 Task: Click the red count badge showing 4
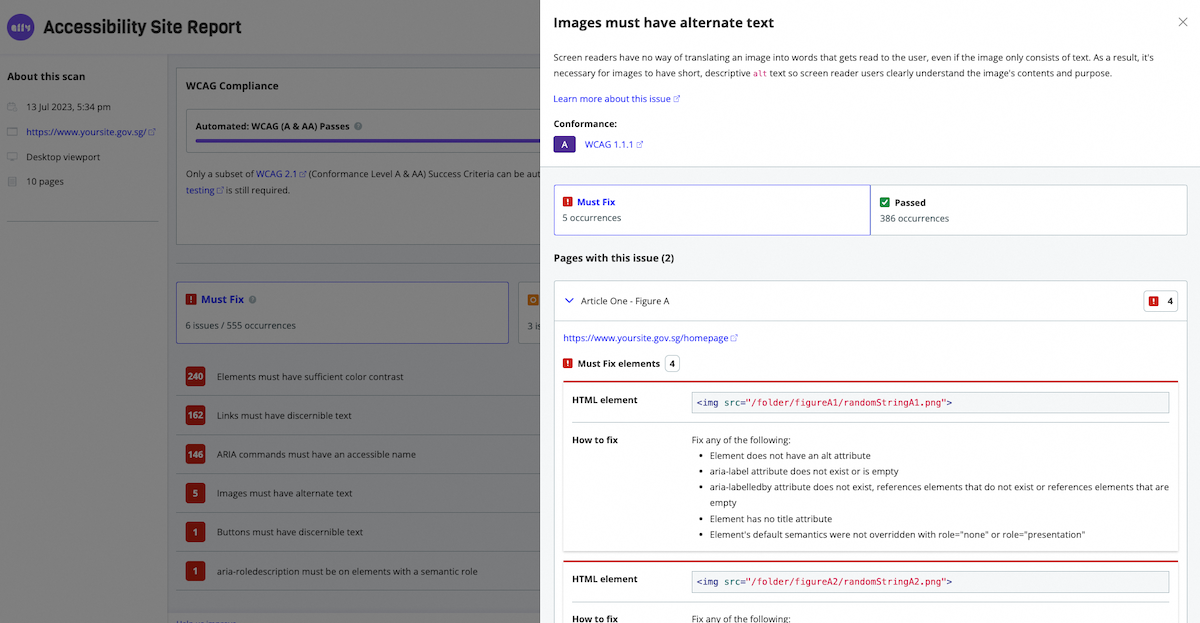coord(1161,301)
